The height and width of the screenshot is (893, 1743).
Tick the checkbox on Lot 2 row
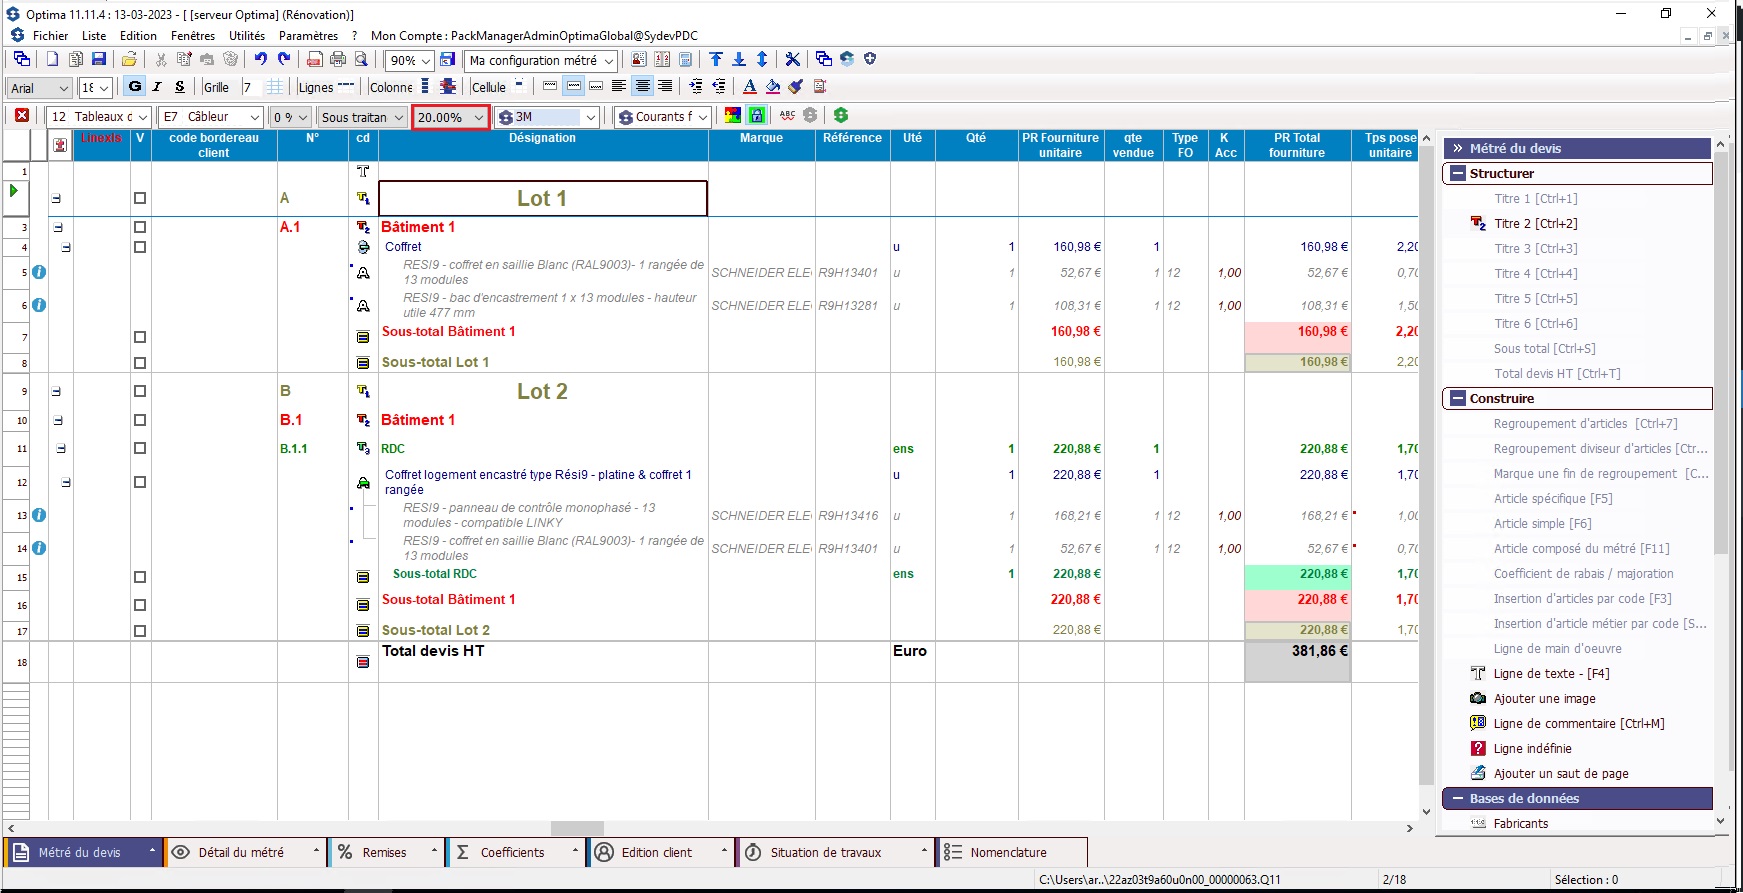[140, 391]
